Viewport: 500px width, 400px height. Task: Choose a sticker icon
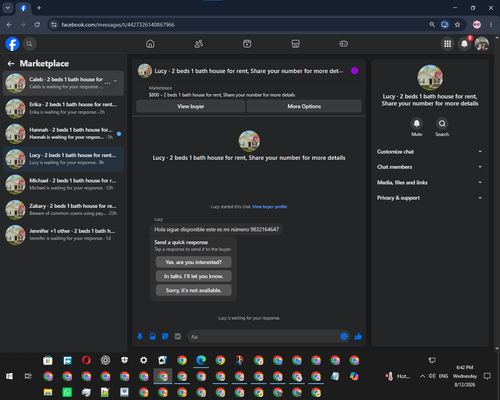[x=165, y=336]
